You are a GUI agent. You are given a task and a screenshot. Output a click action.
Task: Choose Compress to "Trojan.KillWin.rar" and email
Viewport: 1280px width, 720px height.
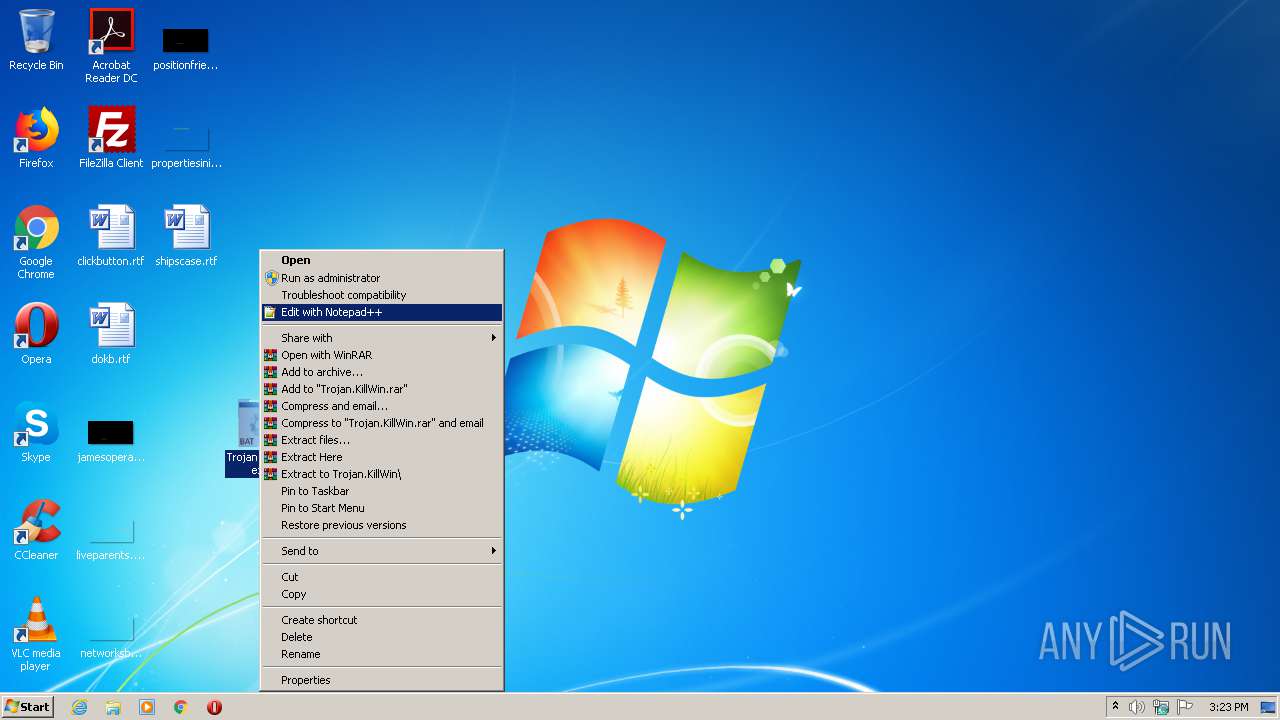[382, 423]
